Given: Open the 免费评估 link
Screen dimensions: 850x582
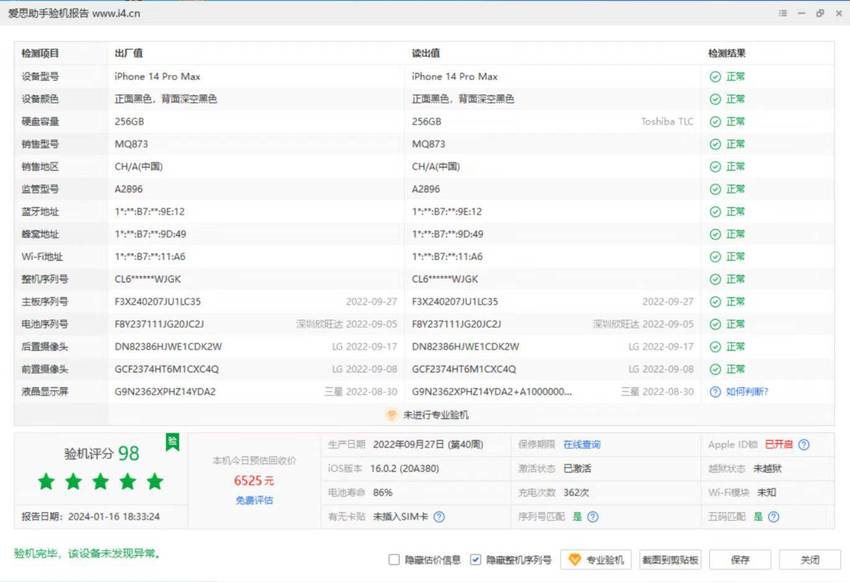Looking at the screenshot, I should 254,500.
